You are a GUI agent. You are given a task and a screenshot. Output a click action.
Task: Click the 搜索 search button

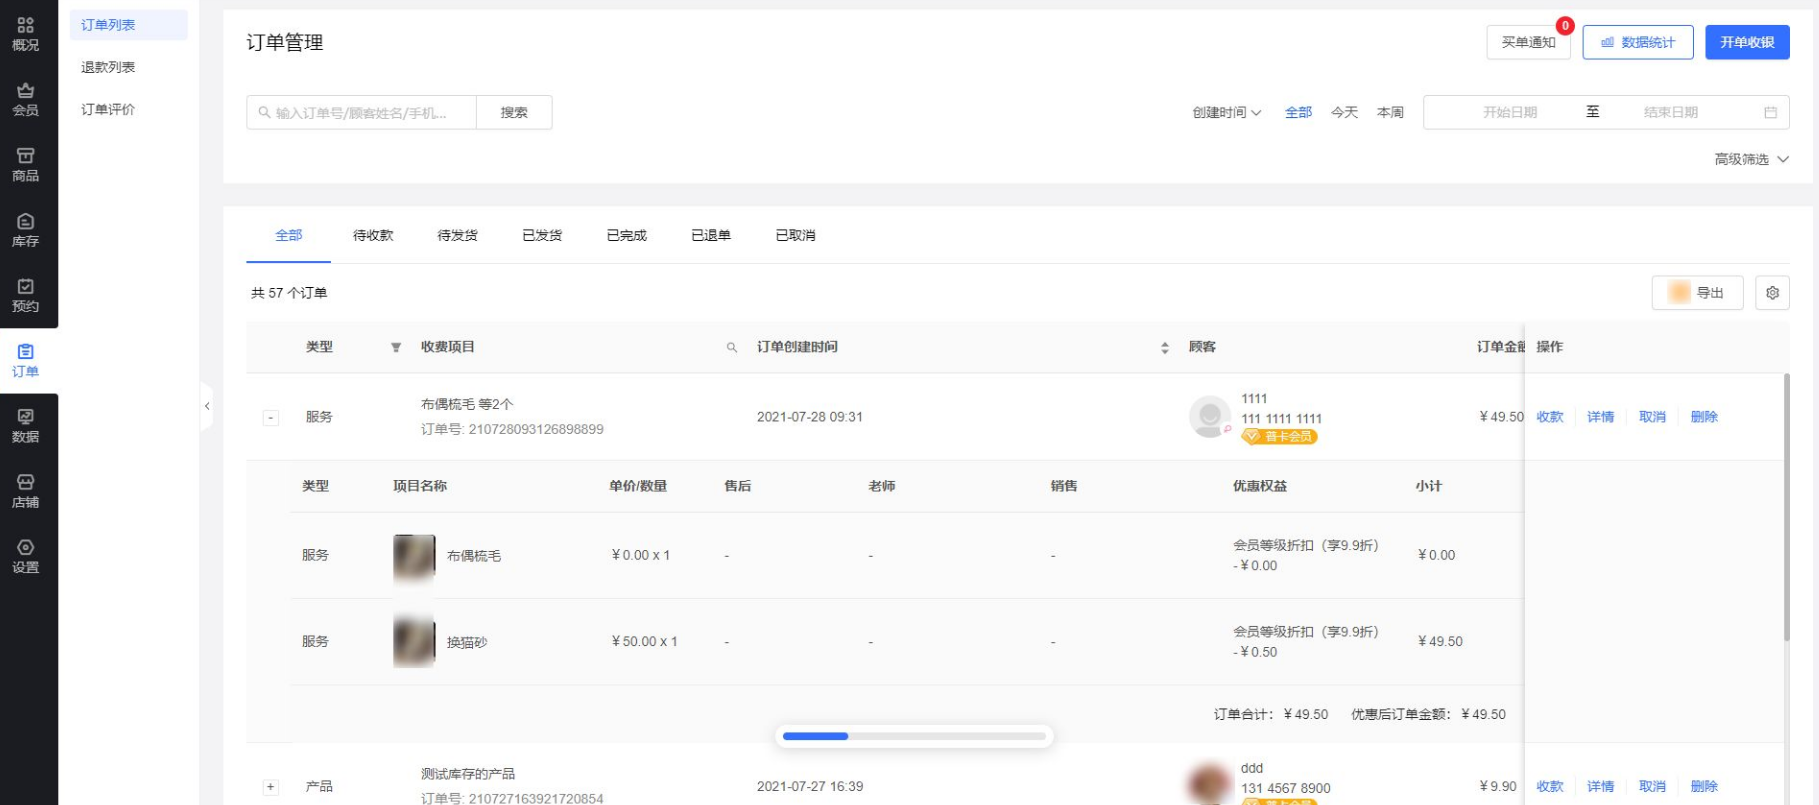[514, 112]
